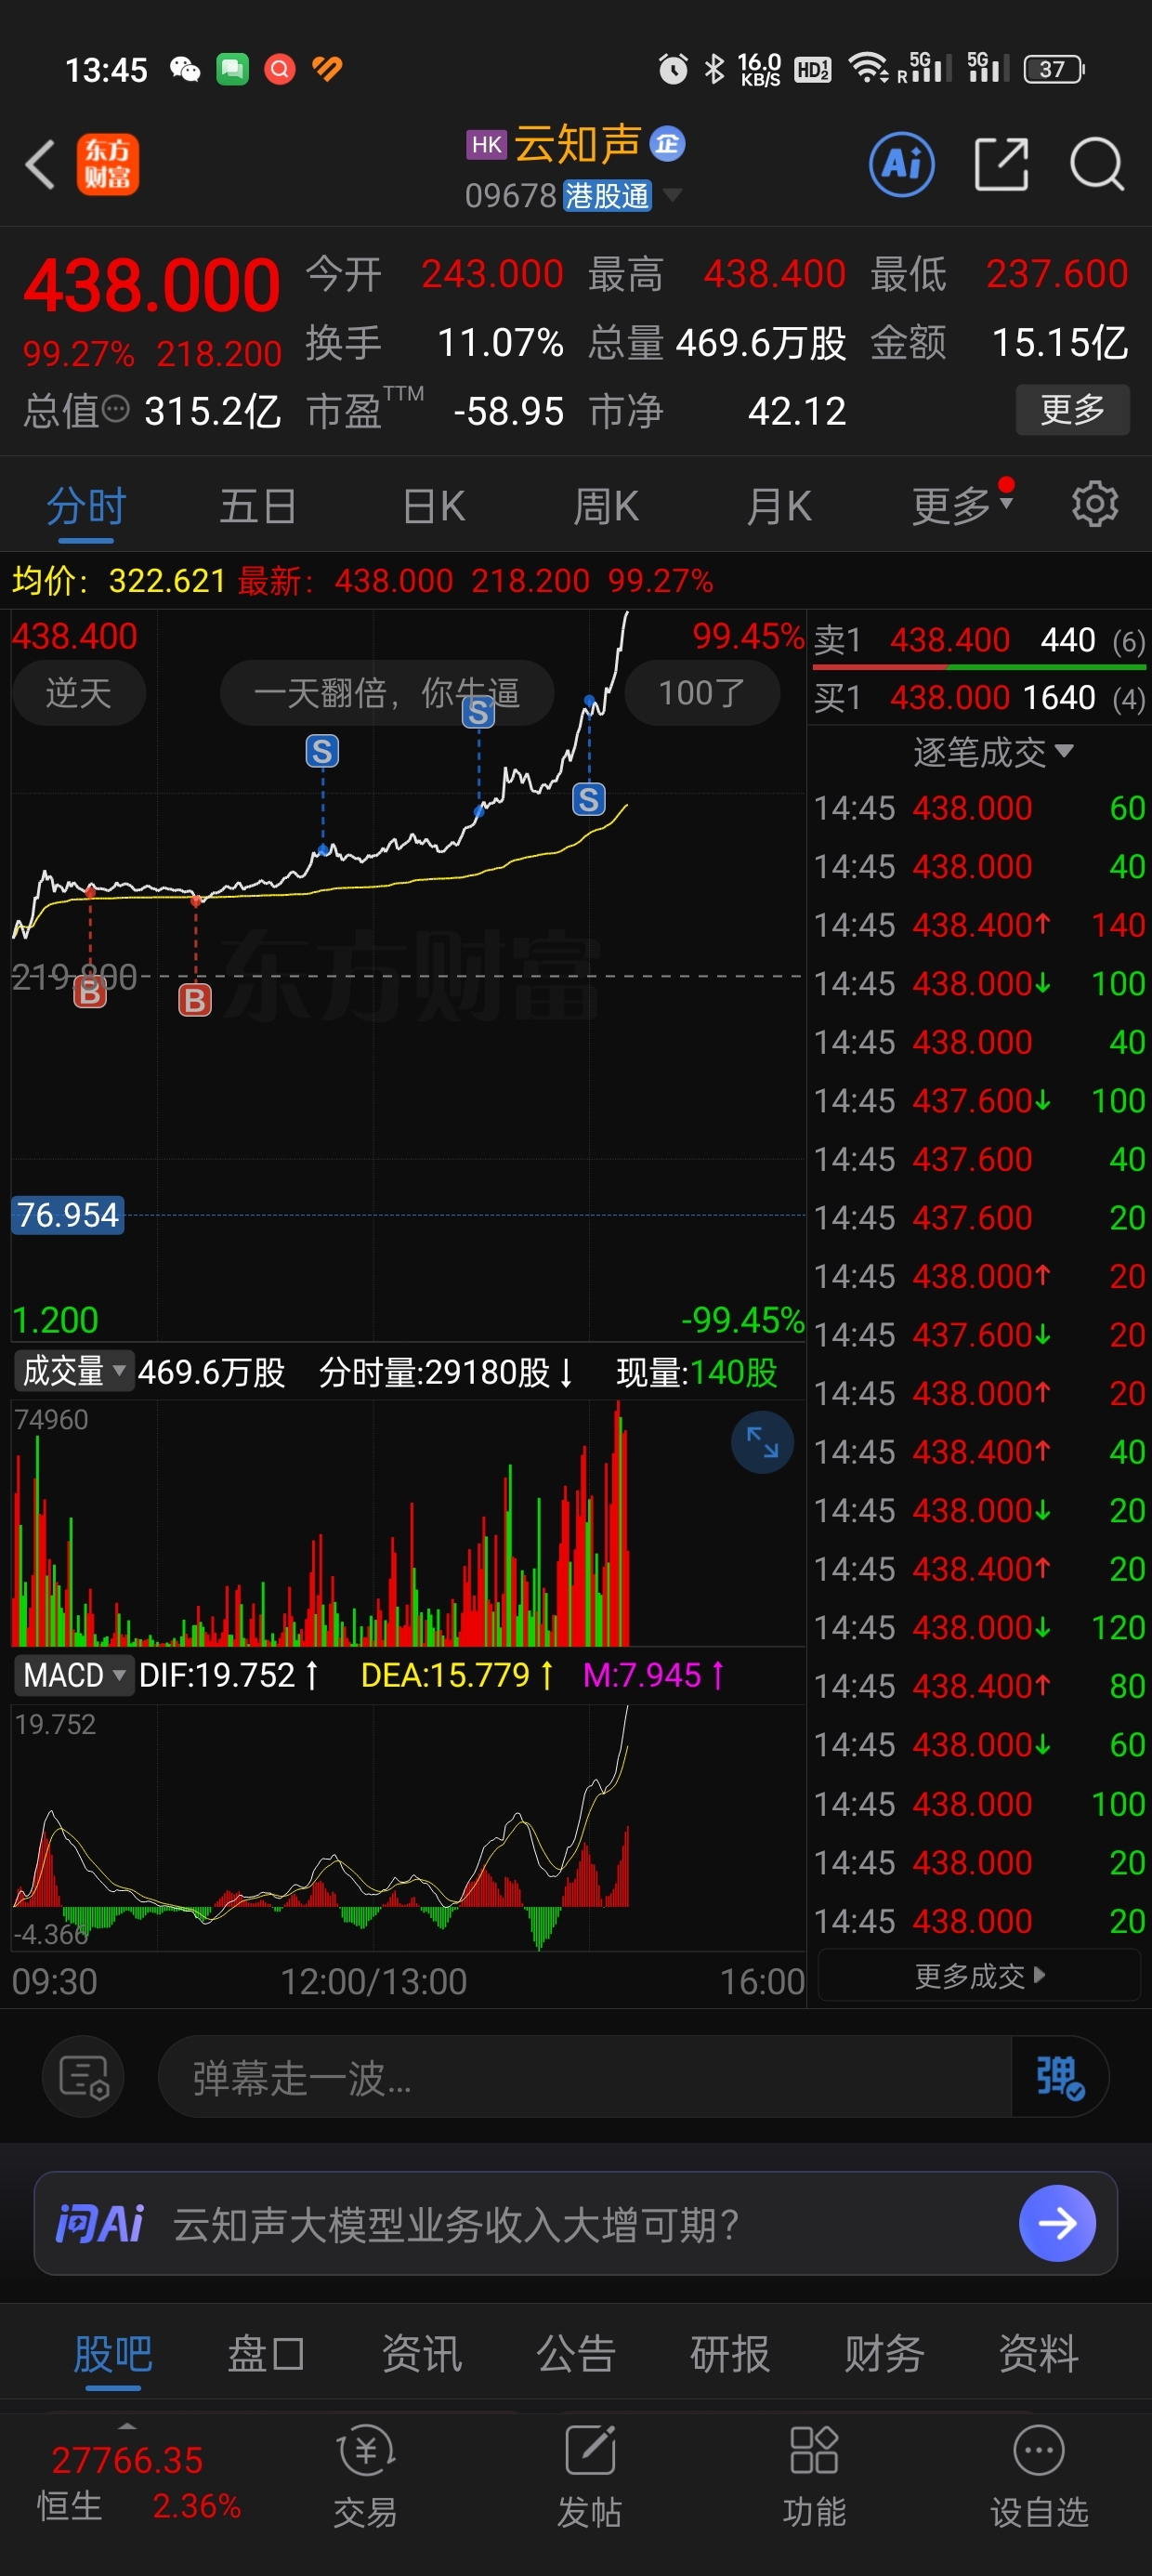Open 更多成交 trade list link
This screenshot has height=2576, width=1152.
979,1976
